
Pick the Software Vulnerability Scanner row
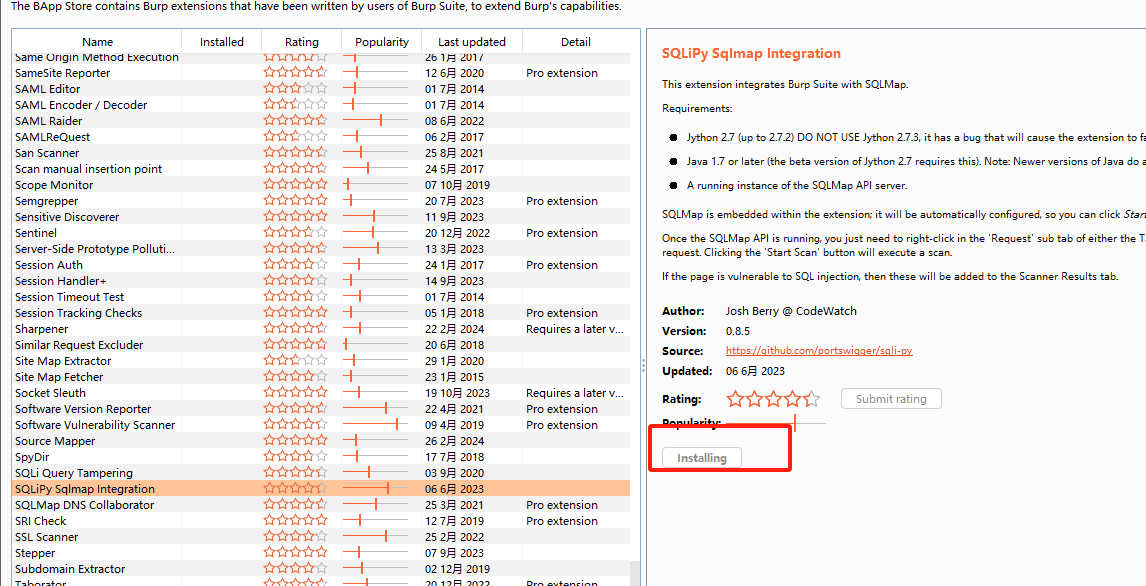click(322, 425)
